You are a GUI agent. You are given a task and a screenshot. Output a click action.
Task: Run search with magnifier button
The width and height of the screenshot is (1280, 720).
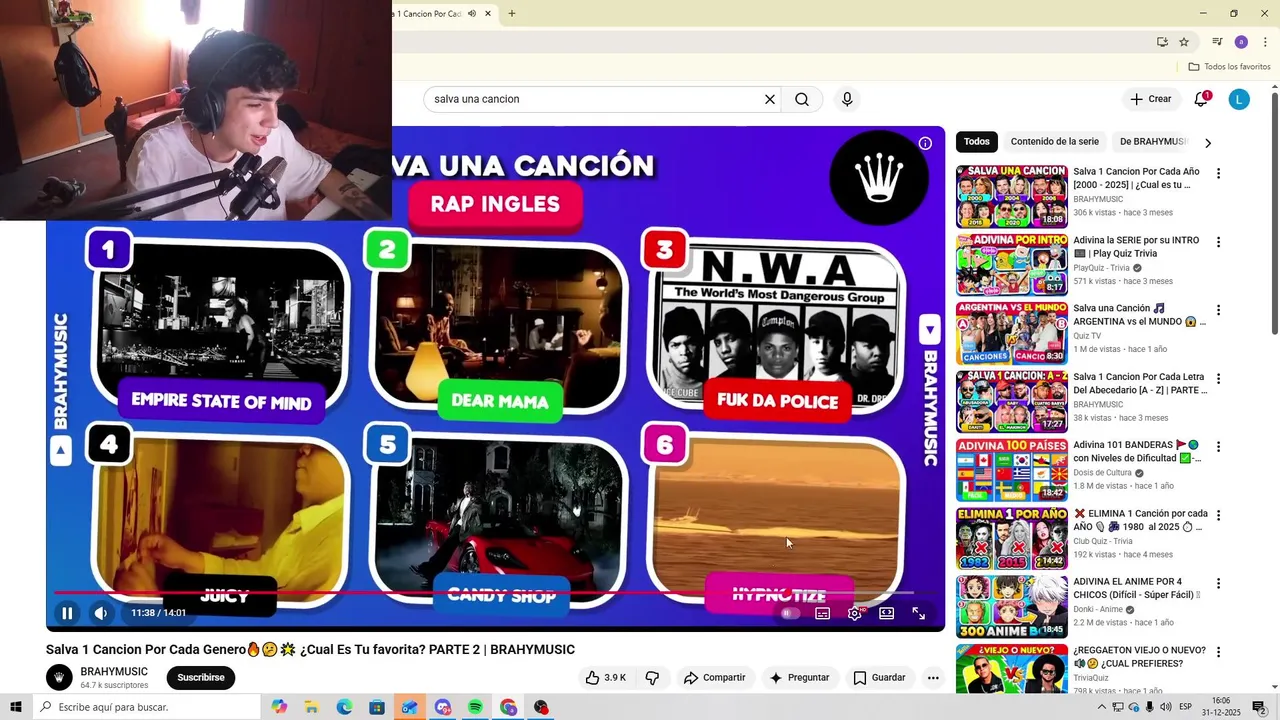(802, 99)
